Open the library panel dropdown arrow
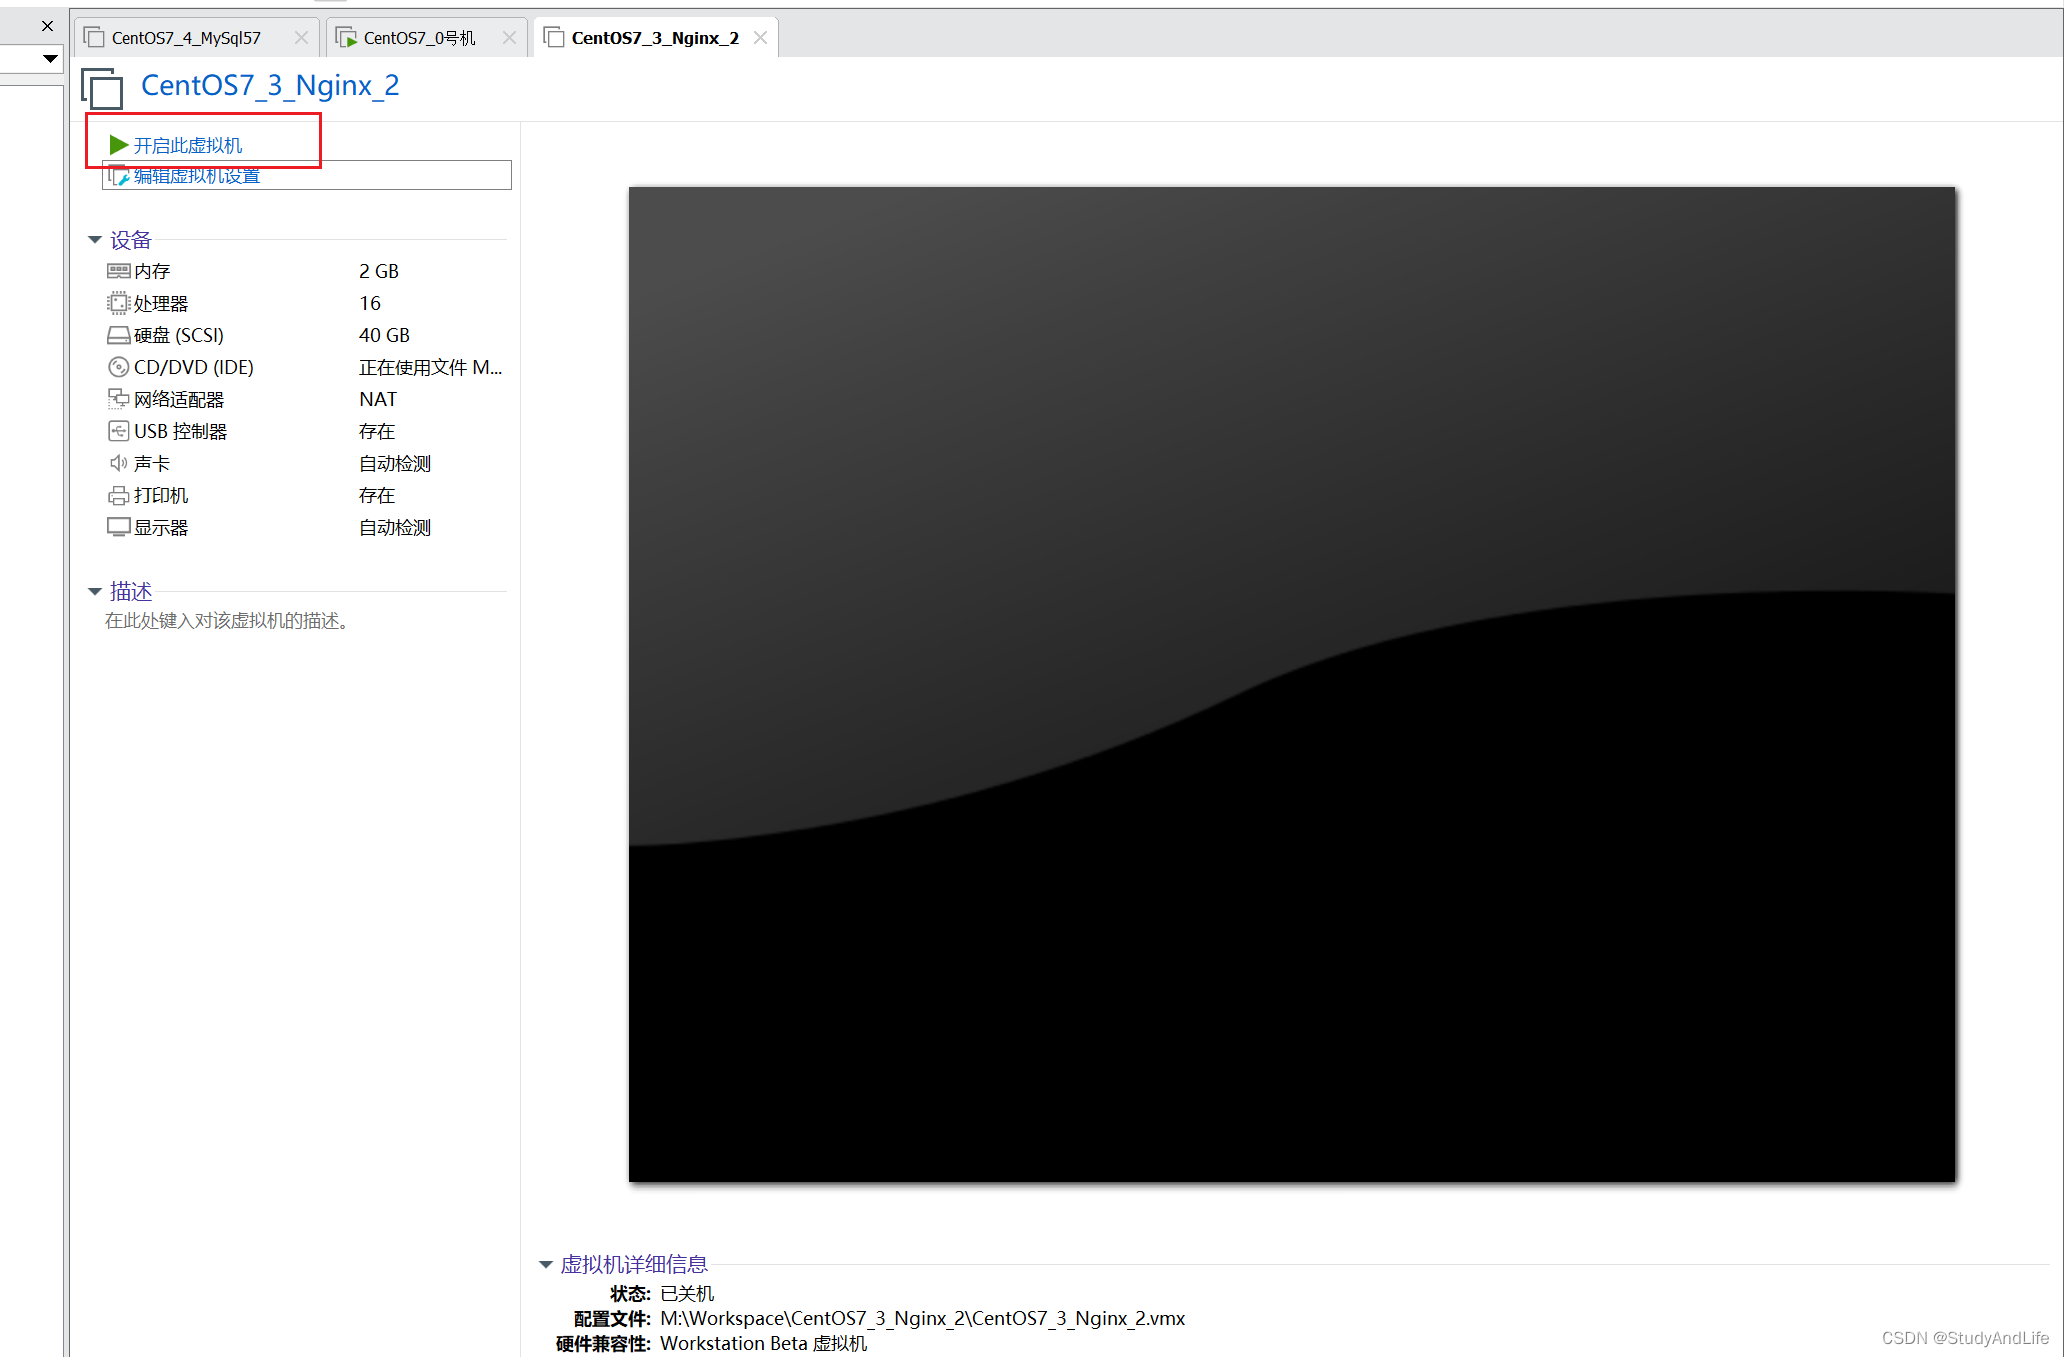Image resolution: width=2064 pixels, height=1357 pixels. (x=49, y=58)
